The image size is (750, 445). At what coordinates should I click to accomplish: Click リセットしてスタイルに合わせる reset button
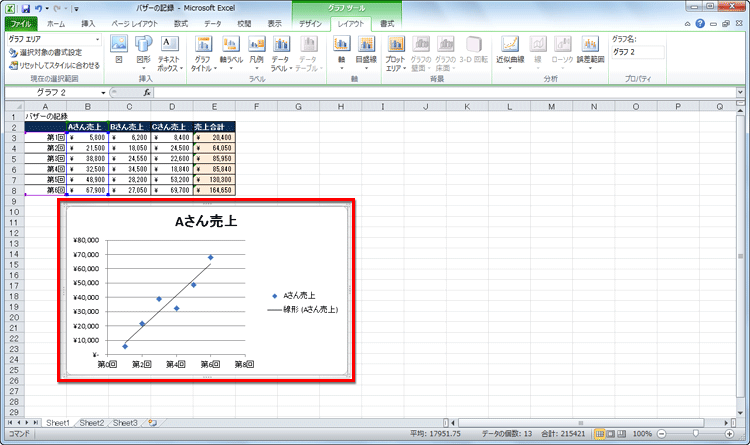point(55,65)
